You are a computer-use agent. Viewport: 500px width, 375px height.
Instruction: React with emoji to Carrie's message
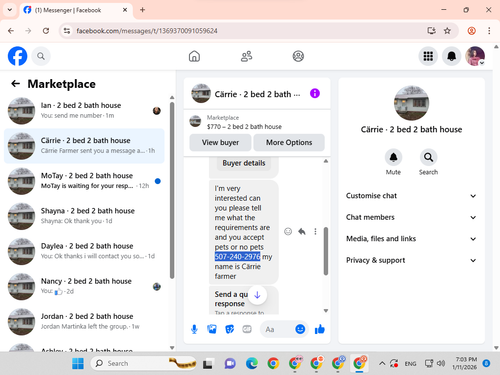288,231
